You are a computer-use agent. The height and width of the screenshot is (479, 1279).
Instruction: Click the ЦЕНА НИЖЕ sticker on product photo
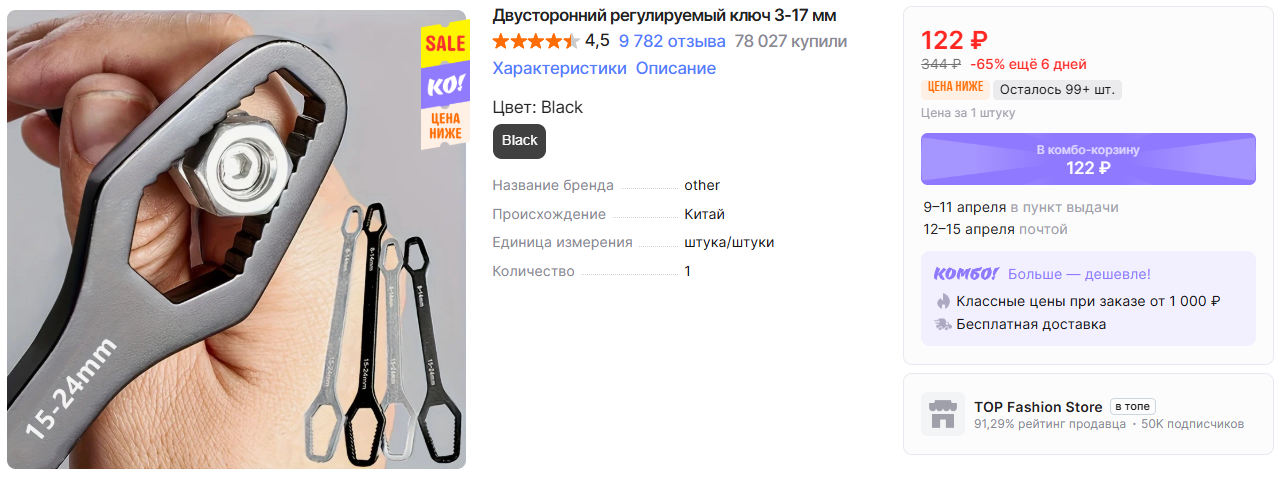point(445,127)
